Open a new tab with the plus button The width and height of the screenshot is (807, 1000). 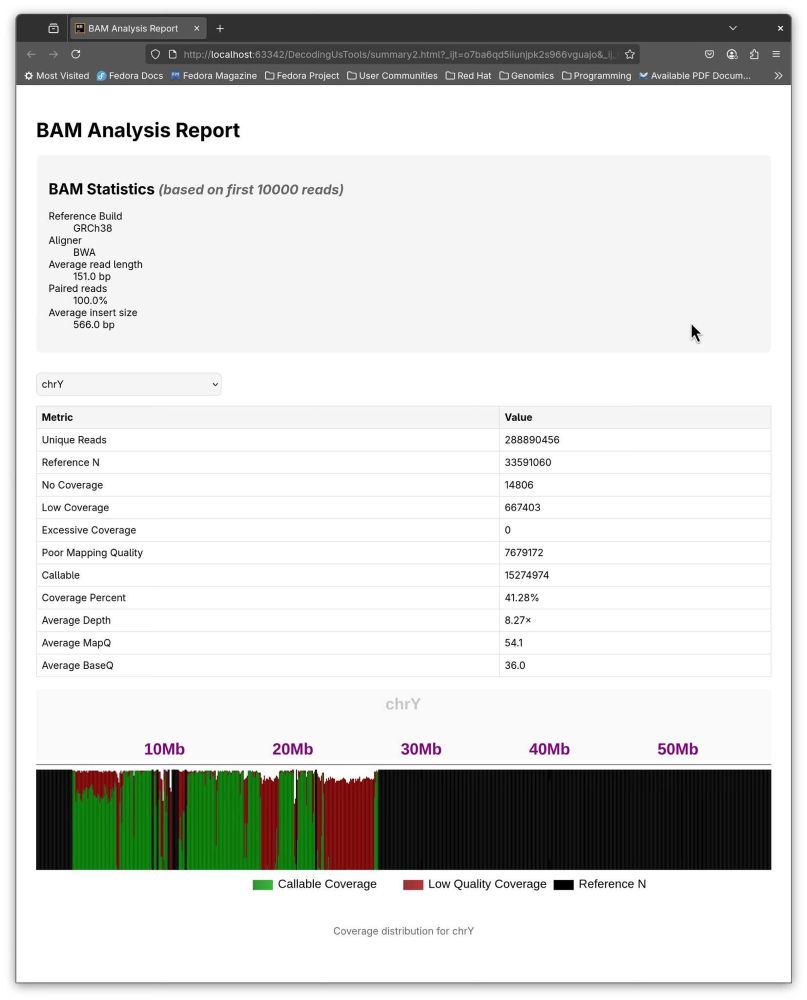(x=219, y=28)
